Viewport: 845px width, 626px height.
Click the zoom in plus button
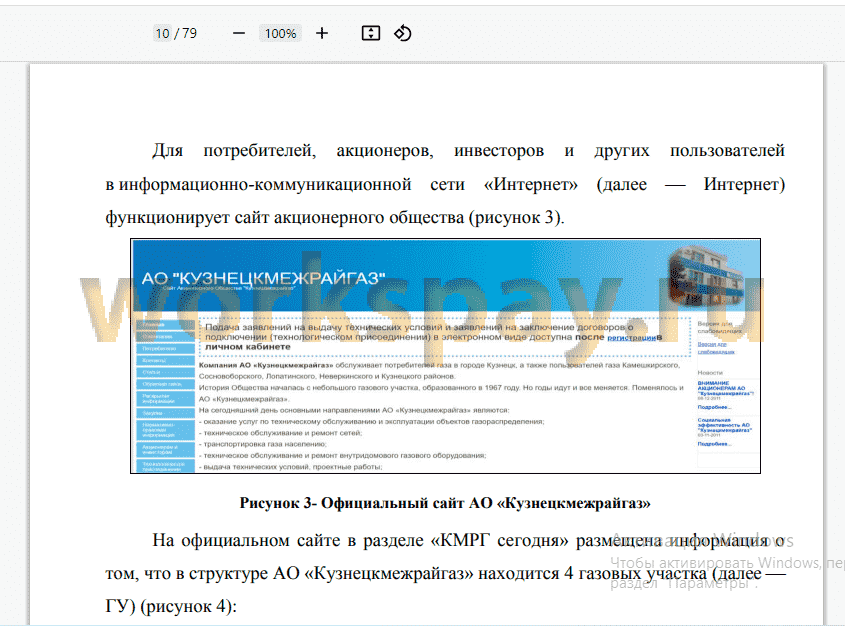coord(322,33)
